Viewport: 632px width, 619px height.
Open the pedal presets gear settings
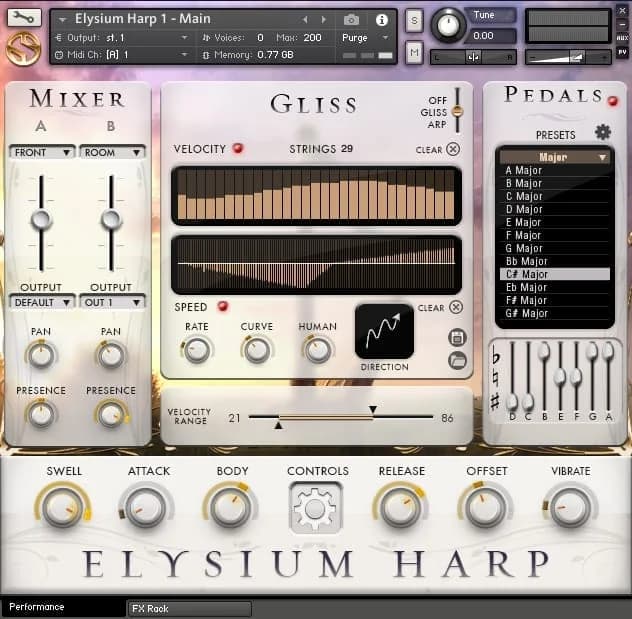coord(603,132)
